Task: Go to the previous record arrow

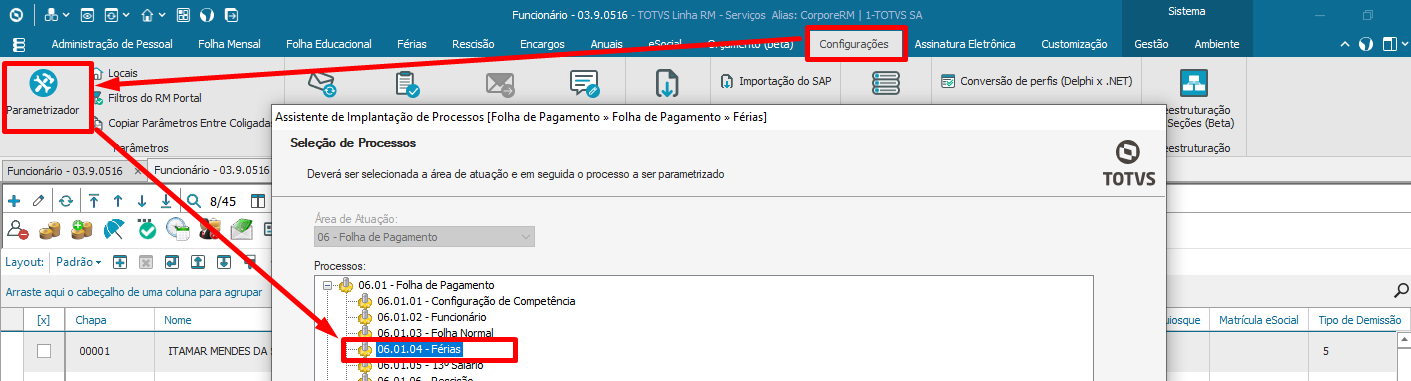Action: [117, 201]
